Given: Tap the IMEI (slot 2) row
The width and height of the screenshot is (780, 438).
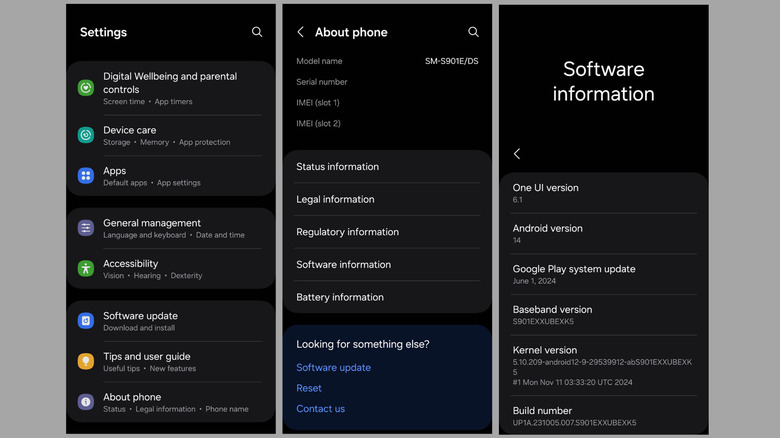Looking at the screenshot, I should pyautogui.click(x=387, y=123).
